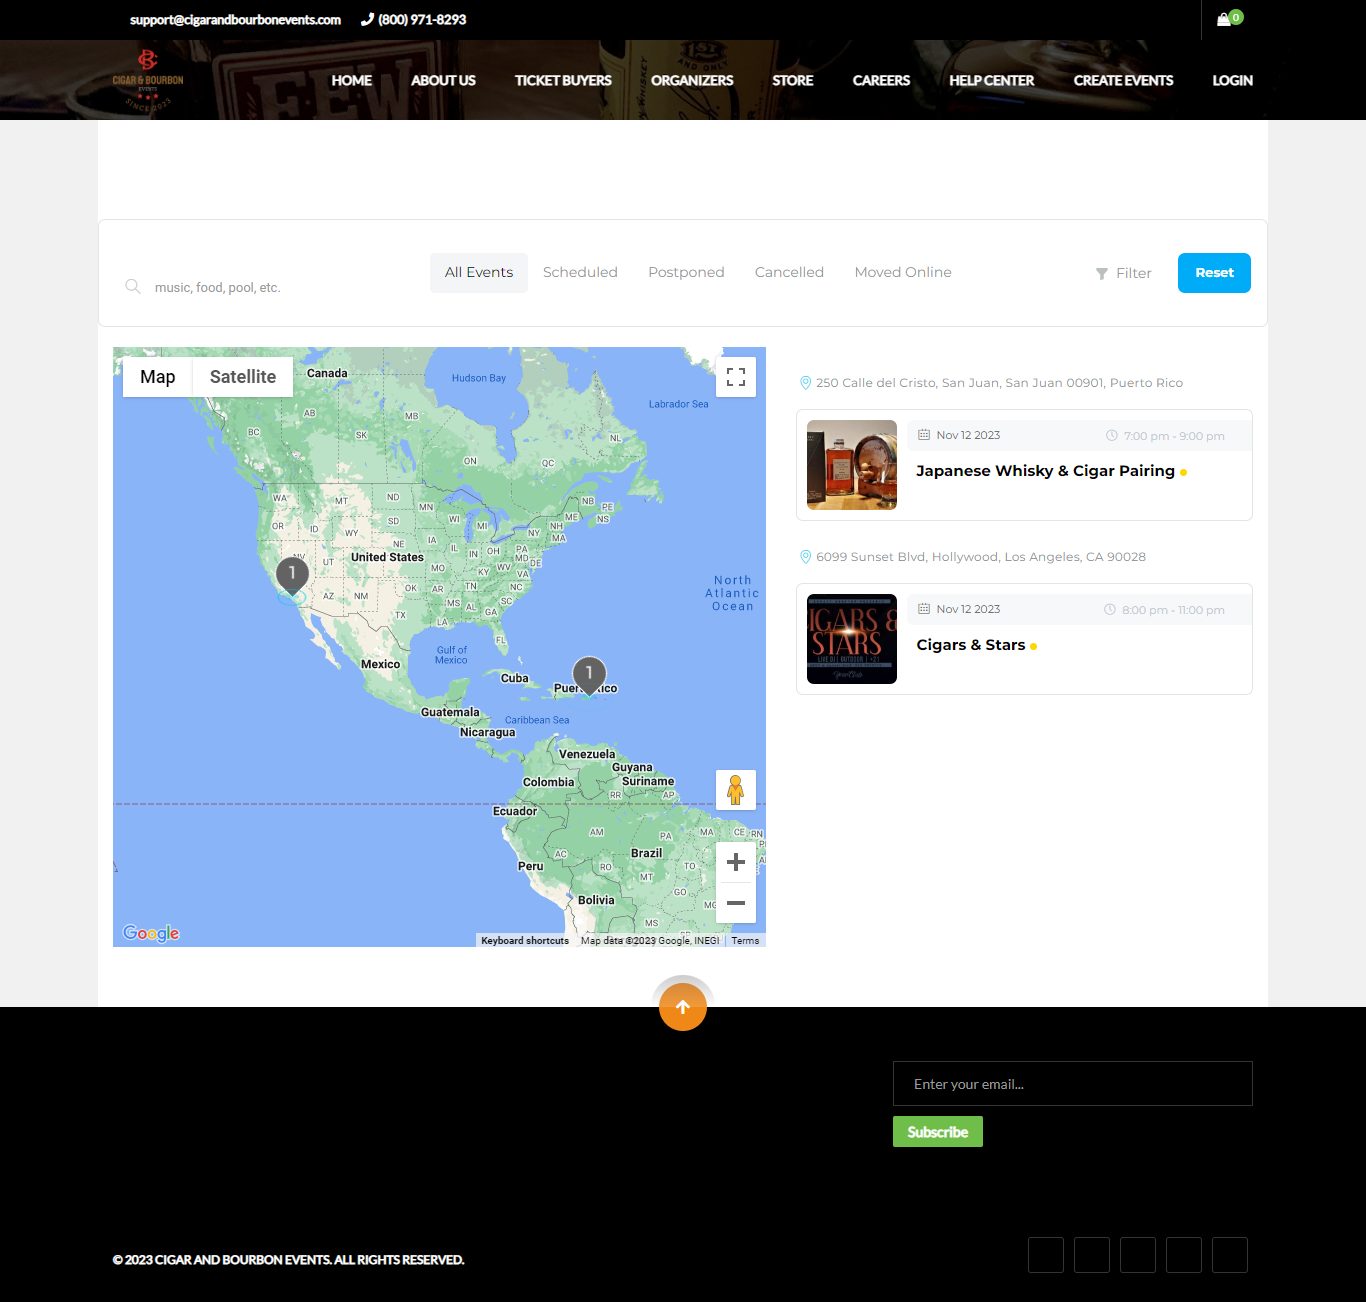Click the map marker over Puerto Rico
Image resolution: width=1366 pixels, height=1303 pixels.
coord(589,676)
